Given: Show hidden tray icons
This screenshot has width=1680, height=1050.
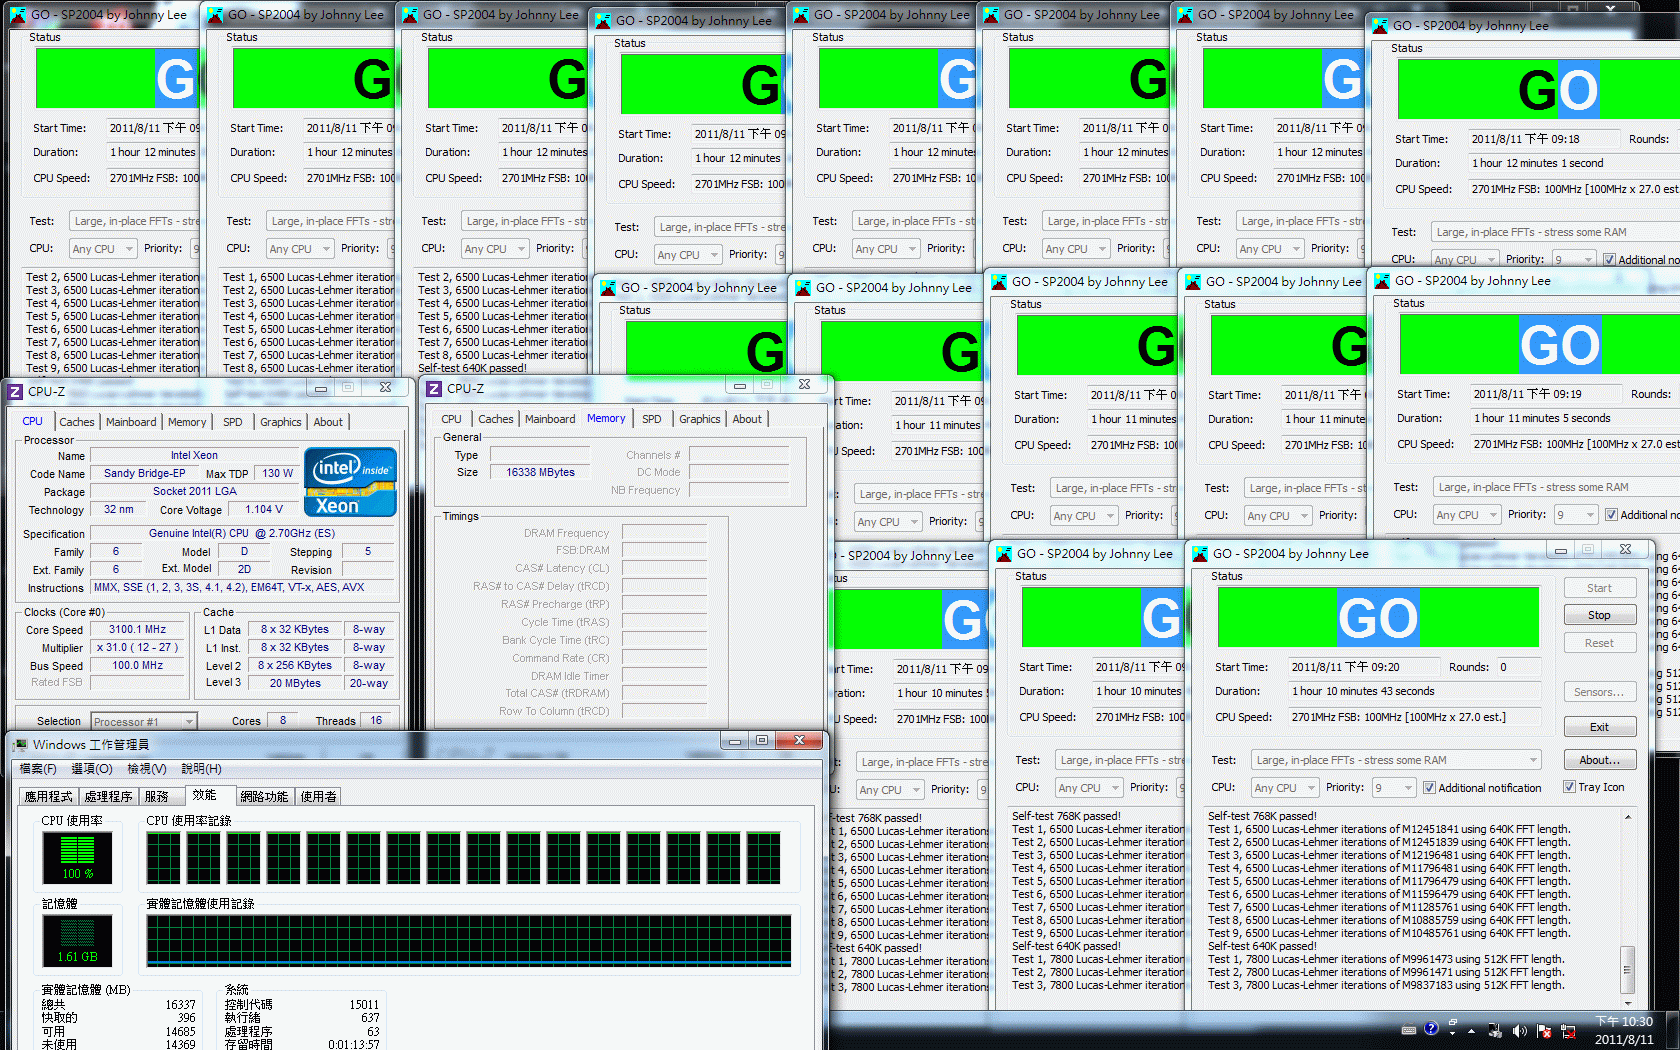Looking at the screenshot, I should pos(1471,1030).
